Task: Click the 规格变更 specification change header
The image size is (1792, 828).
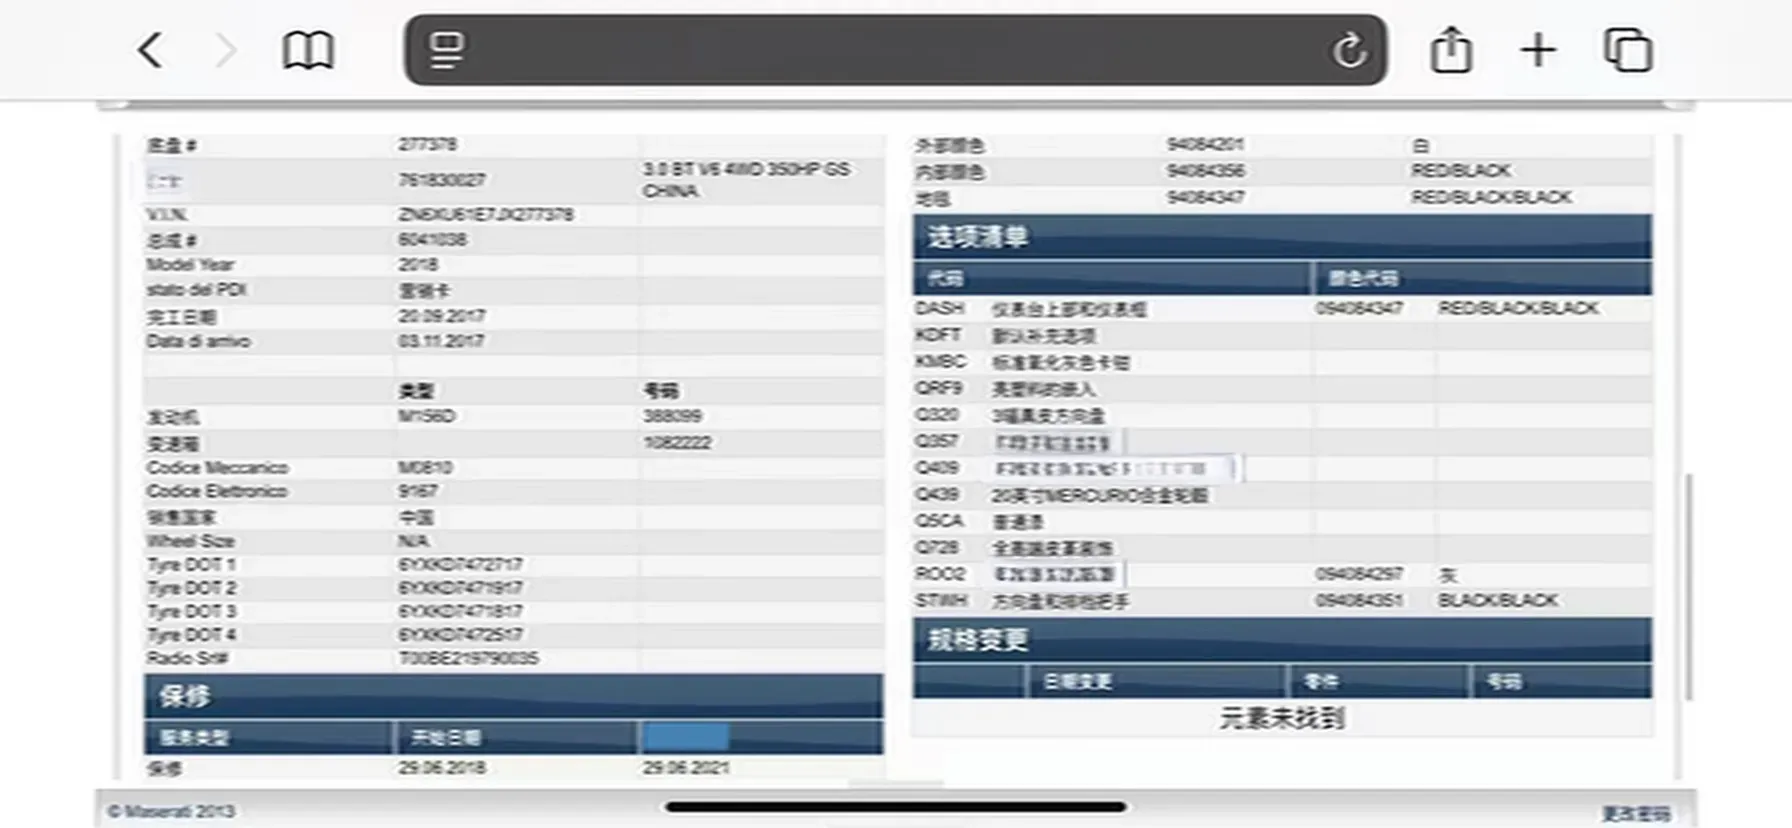Action: point(977,640)
